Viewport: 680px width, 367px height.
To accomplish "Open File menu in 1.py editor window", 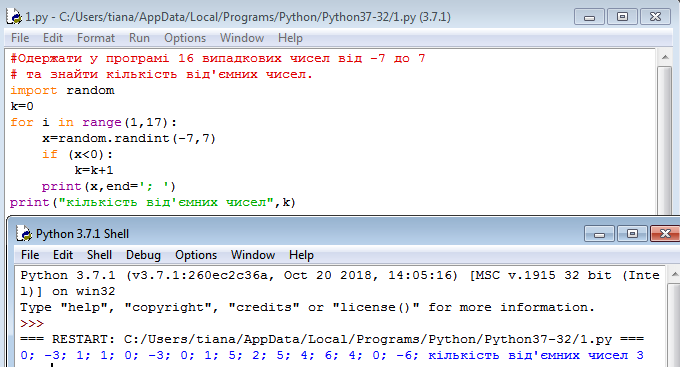I will click(x=20, y=38).
